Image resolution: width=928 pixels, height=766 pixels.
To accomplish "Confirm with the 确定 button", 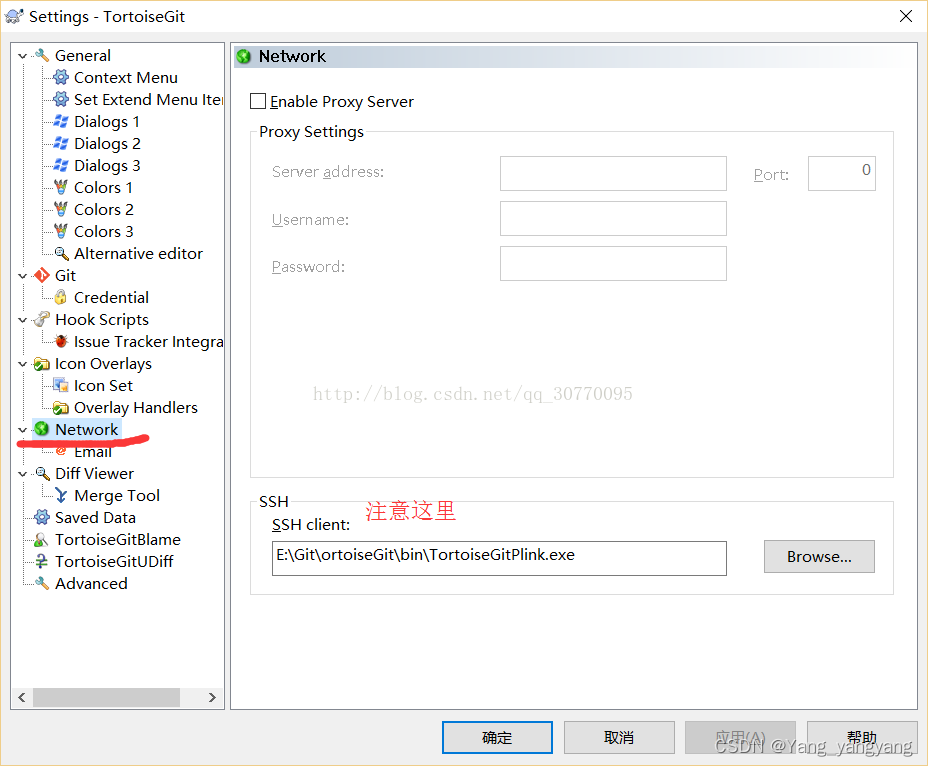I will (497, 737).
